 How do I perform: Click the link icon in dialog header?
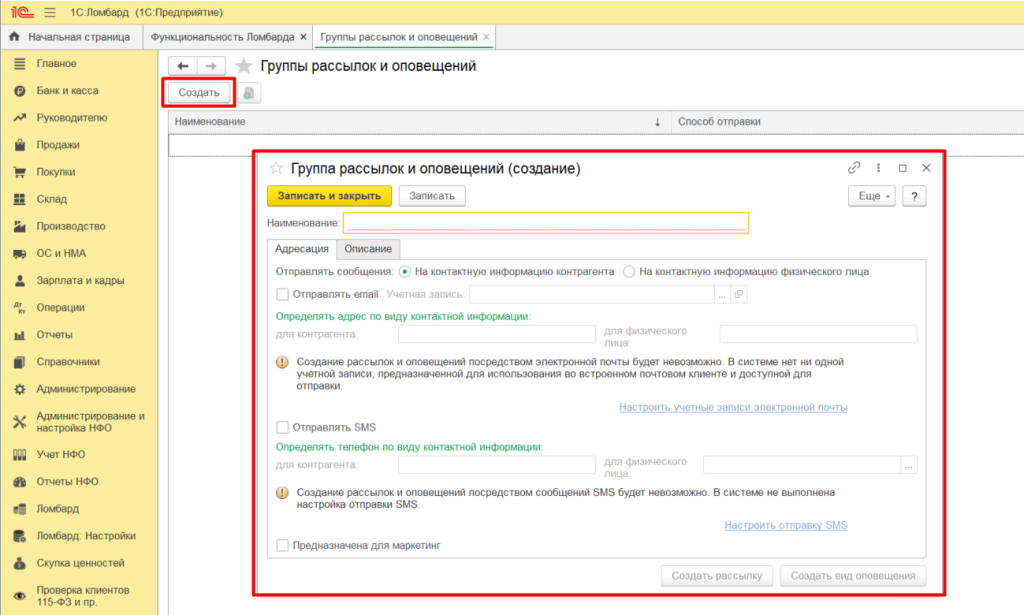(854, 168)
